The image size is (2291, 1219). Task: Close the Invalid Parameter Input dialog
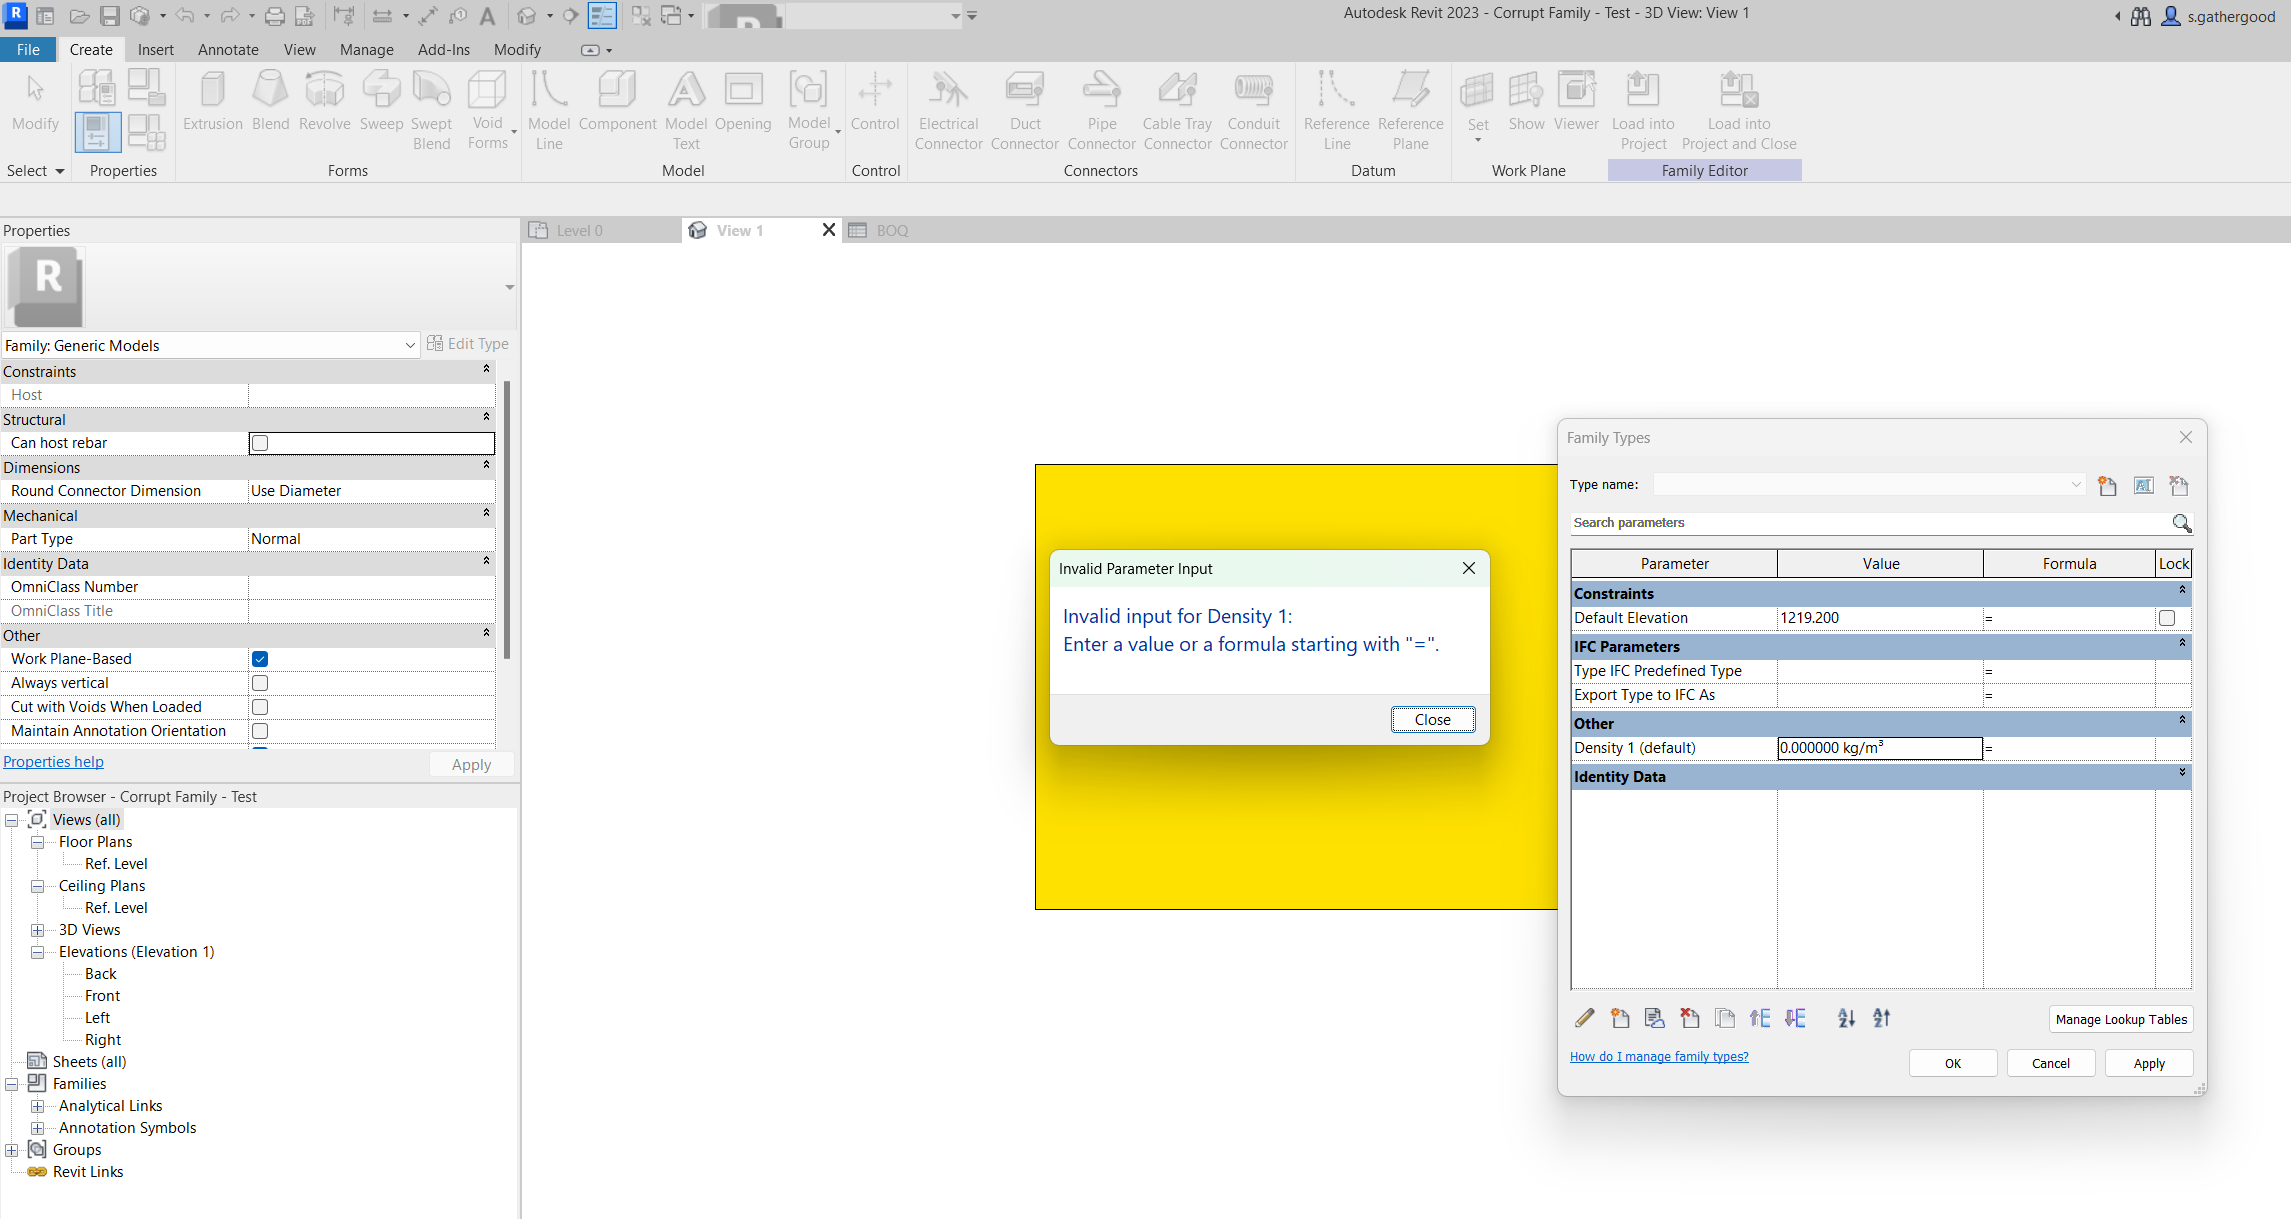point(1432,719)
